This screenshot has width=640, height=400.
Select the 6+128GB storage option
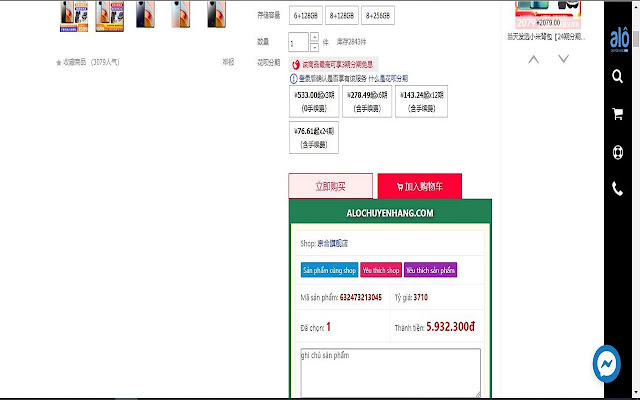306,16
